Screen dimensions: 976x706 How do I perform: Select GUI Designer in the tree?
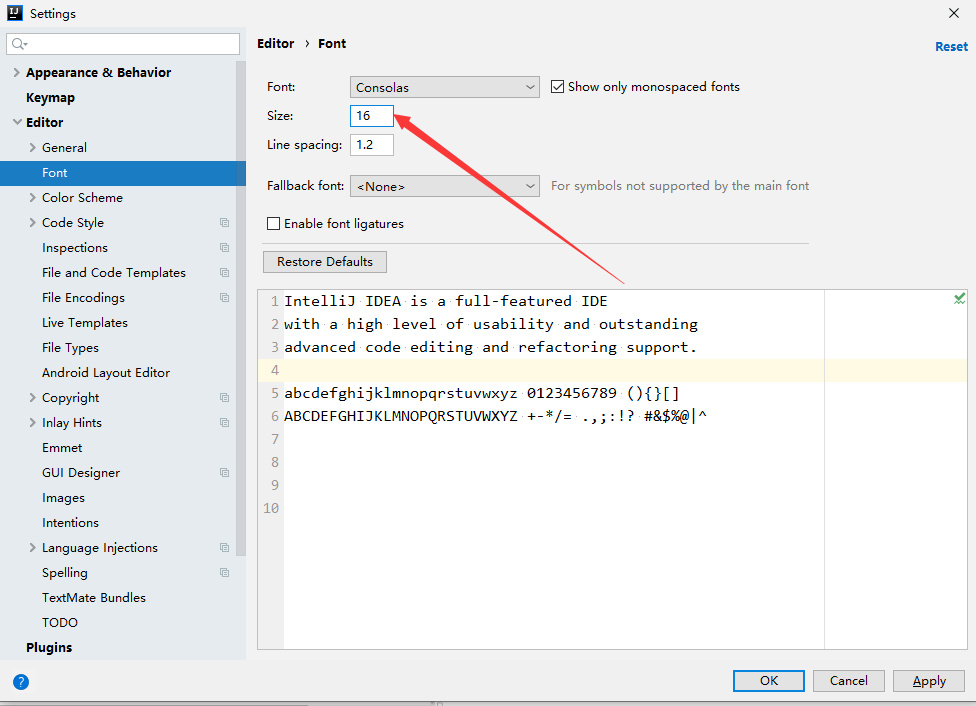point(81,473)
